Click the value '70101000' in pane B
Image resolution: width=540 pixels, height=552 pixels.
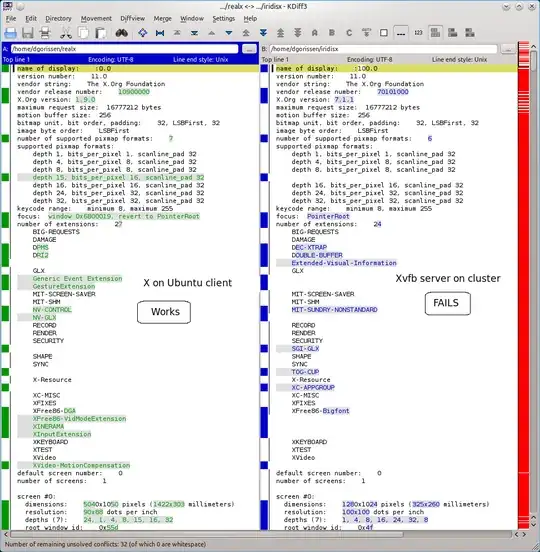point(393,92)
